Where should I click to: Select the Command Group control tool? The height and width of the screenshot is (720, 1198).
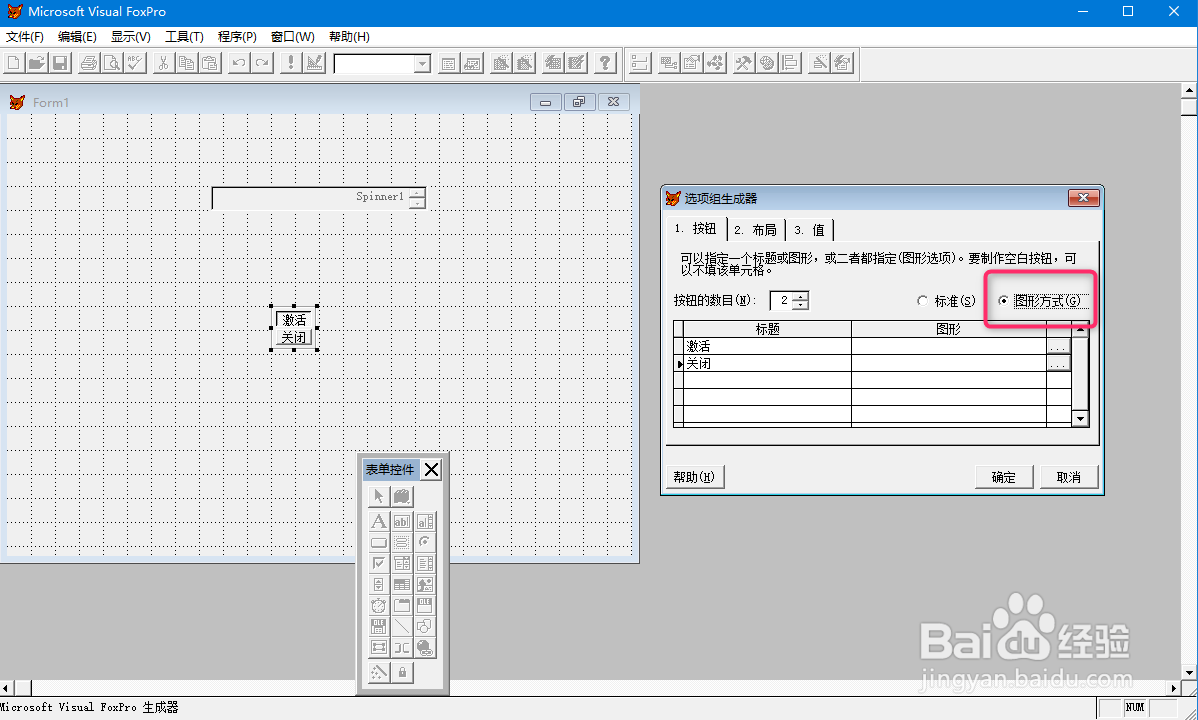402,543
